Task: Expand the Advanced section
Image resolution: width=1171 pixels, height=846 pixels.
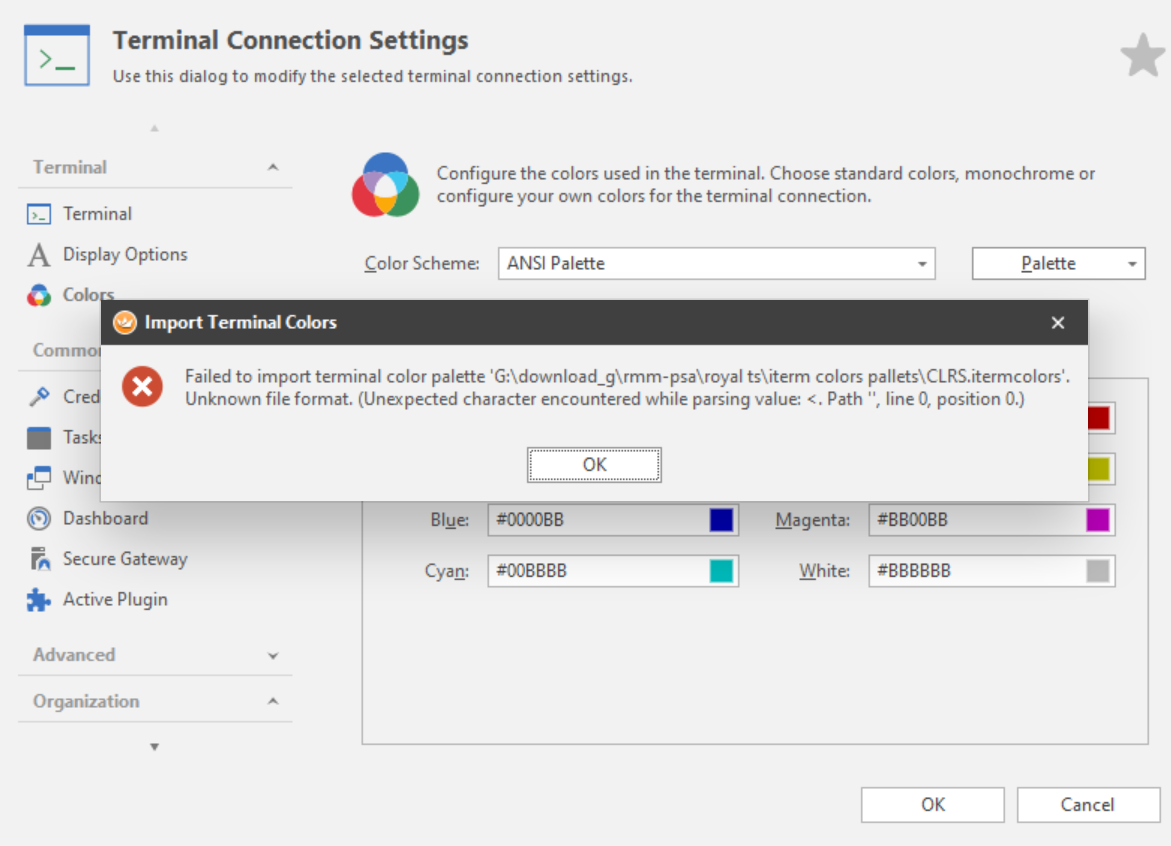Action: [273, 656]
